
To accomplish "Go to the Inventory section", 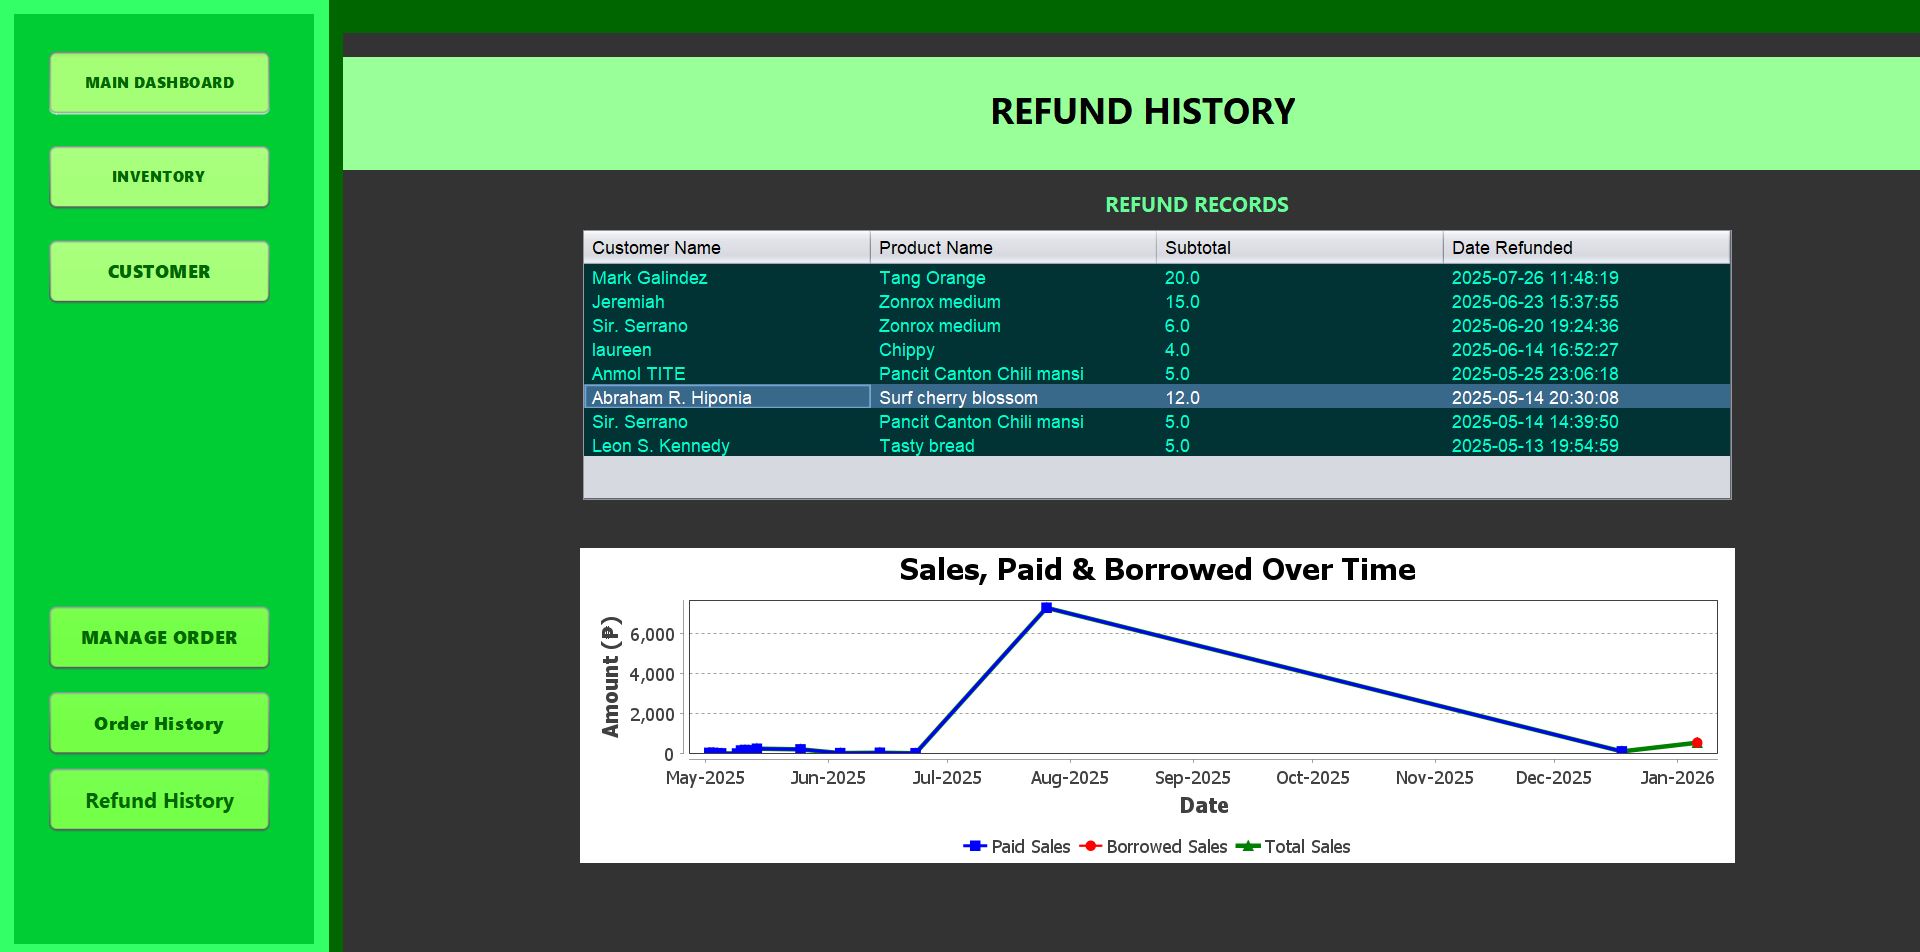I will (x=159, y=177).
